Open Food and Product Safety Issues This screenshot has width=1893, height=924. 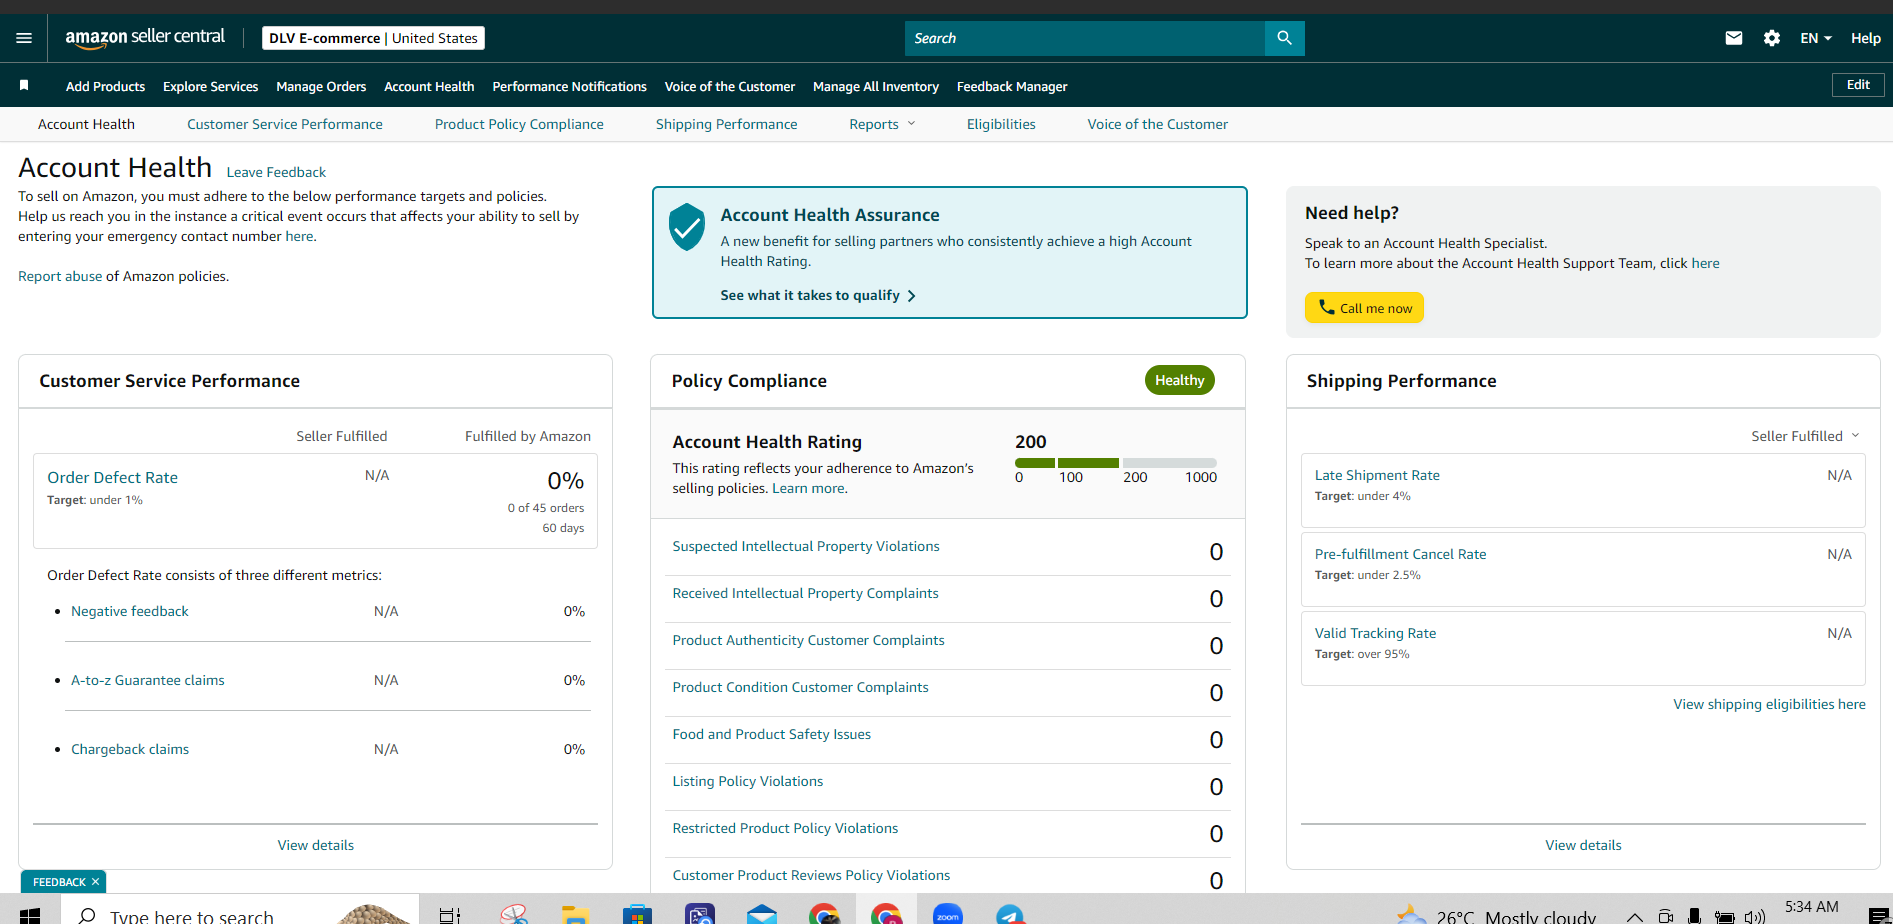pyautogui.click(x=771, y=734)
